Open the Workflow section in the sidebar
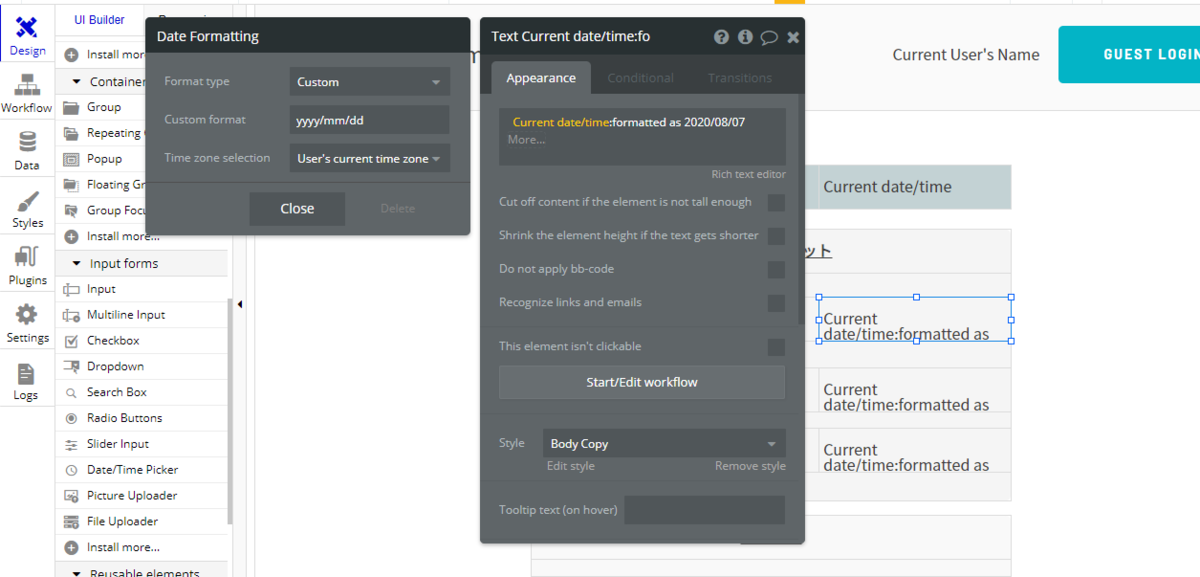 click(x=26, y=93)
